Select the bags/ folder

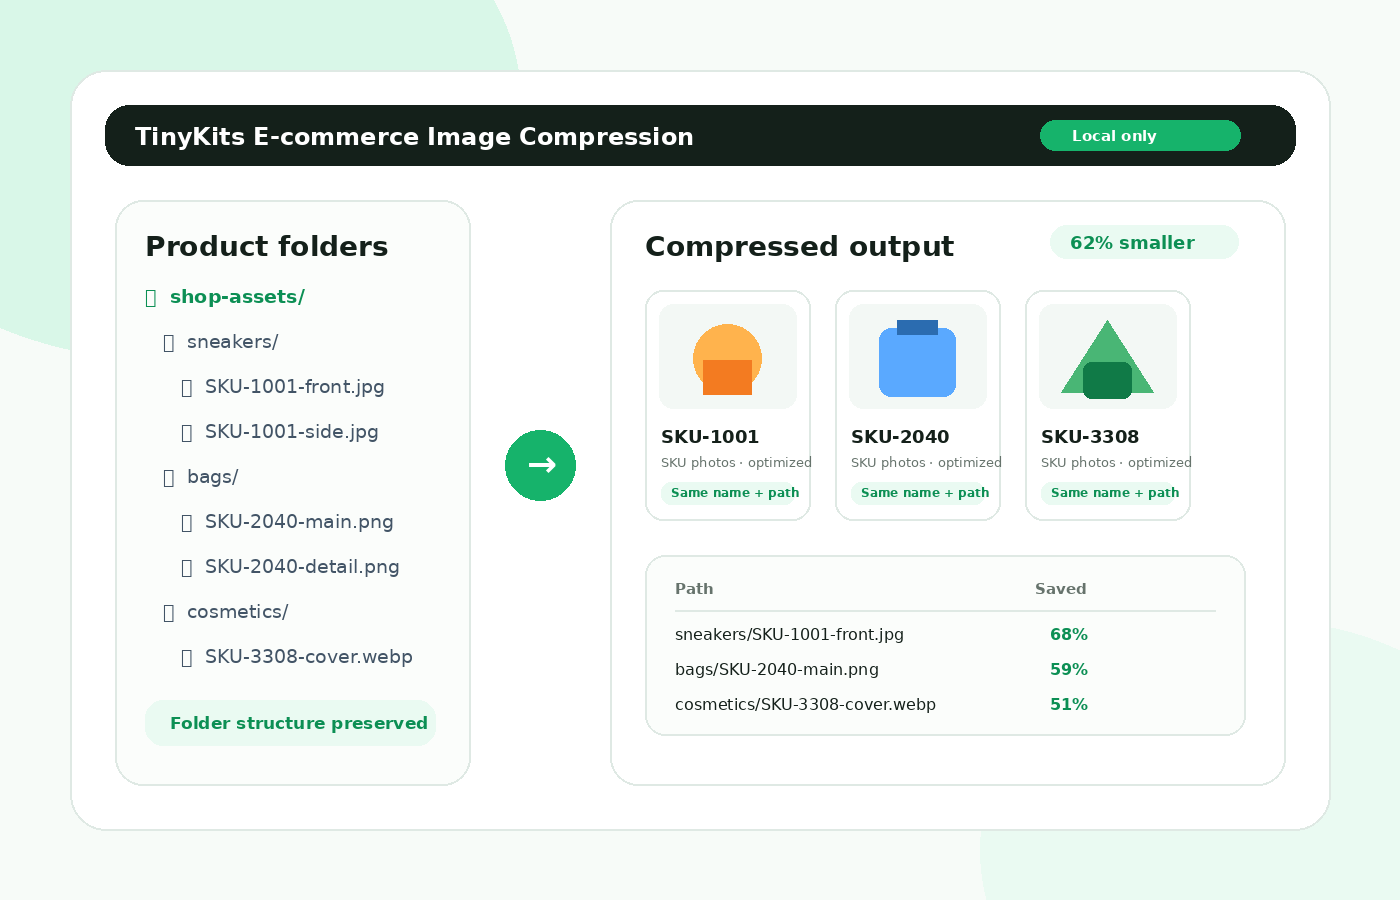pyautogui.click(x=212, y=477)
